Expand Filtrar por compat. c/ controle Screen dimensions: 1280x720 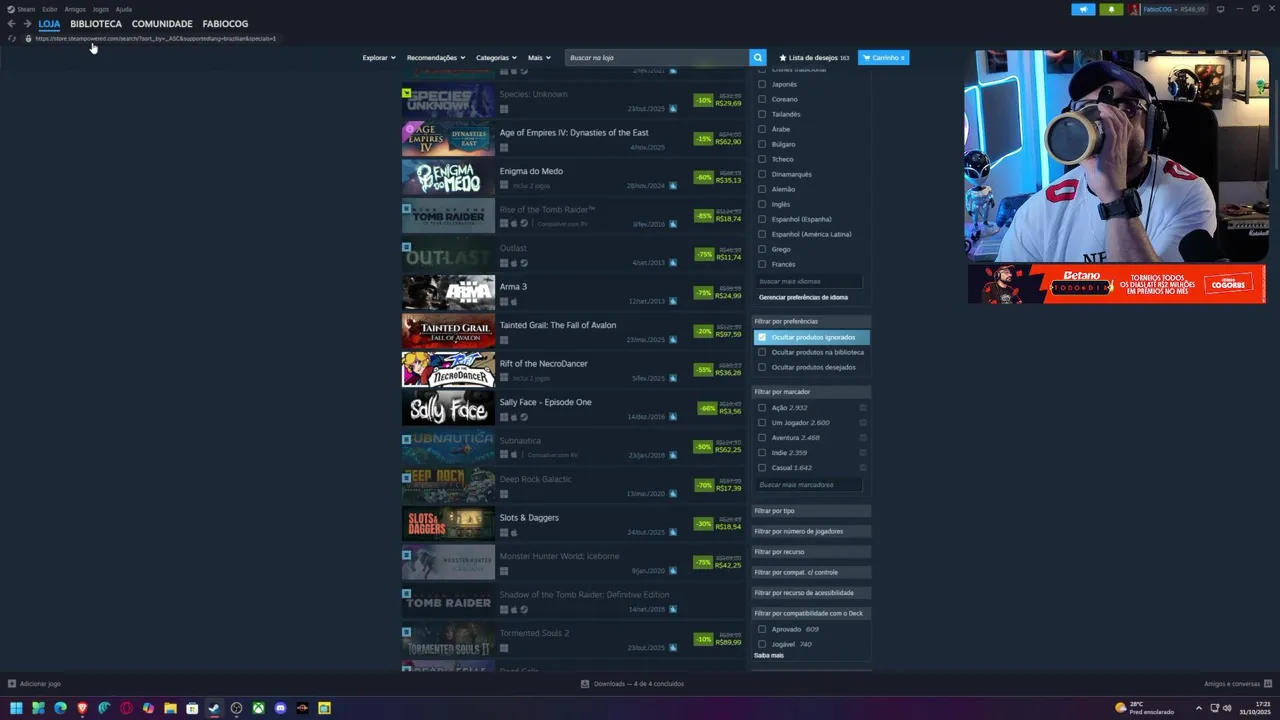(812, 572)
